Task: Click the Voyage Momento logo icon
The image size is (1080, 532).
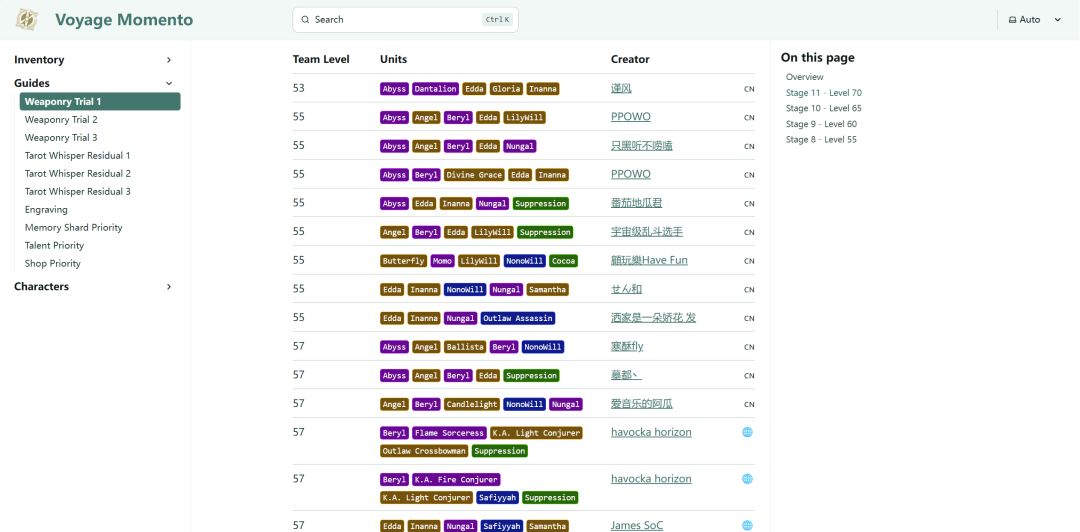Action: (27, 20)
